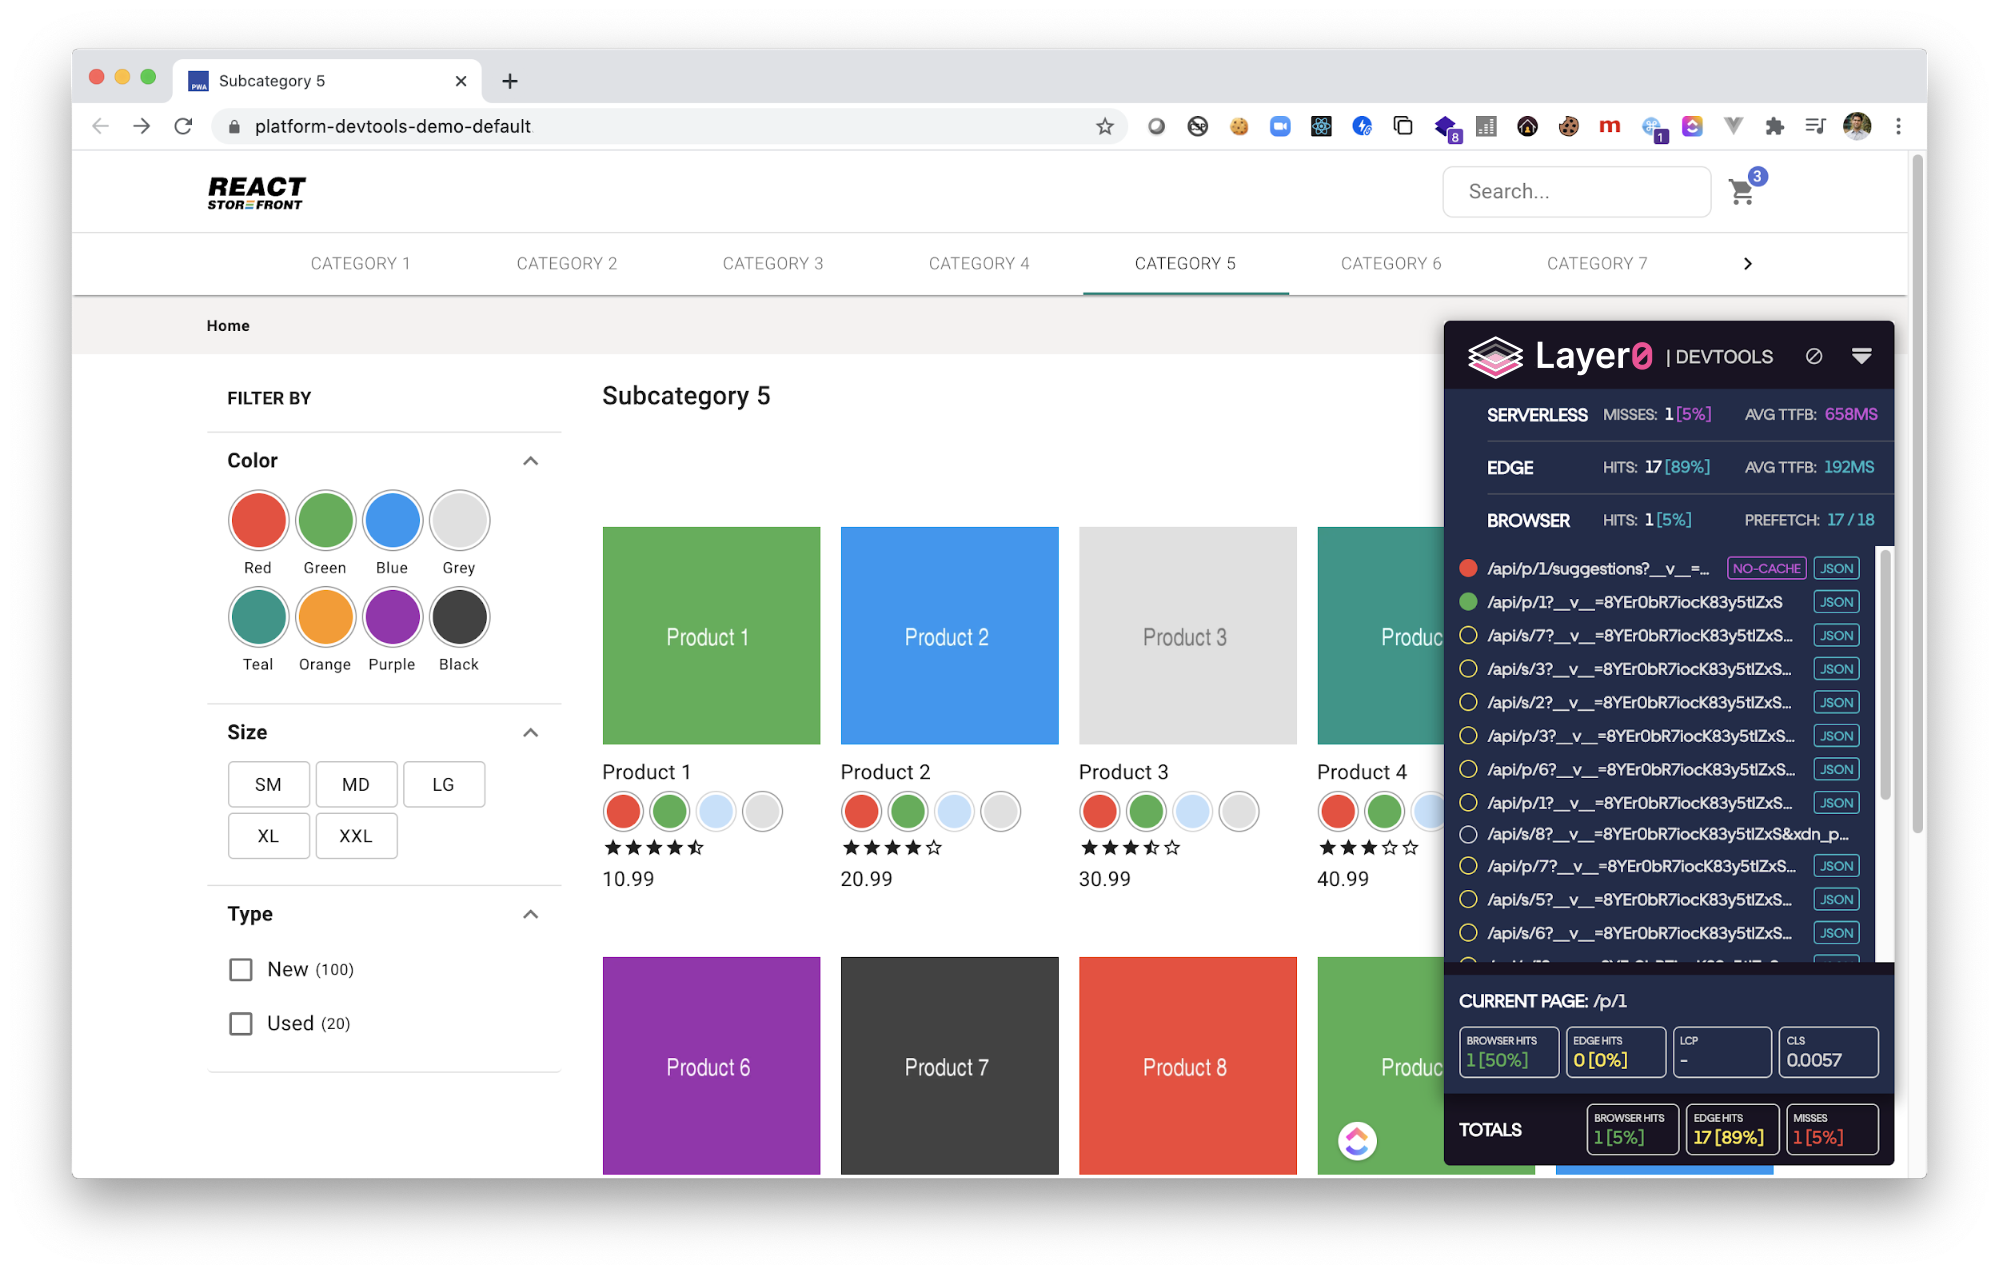Close the Subcategory 5 tab
The image size is (1999, 1274).
[x=461, y=81]
